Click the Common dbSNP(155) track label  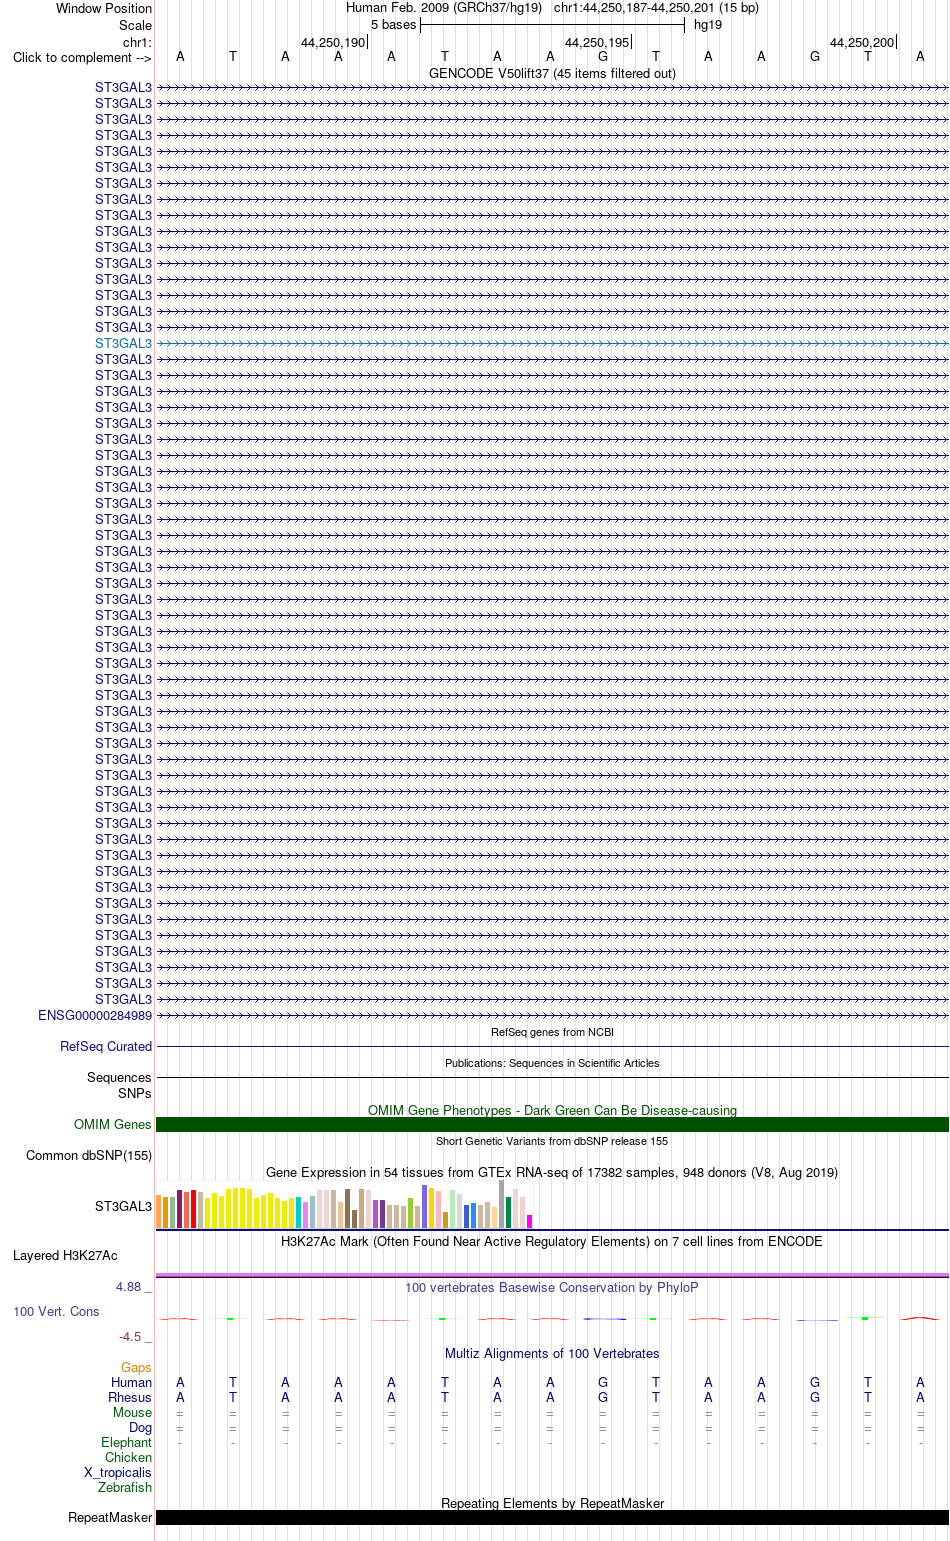[x=89, y=1155]
